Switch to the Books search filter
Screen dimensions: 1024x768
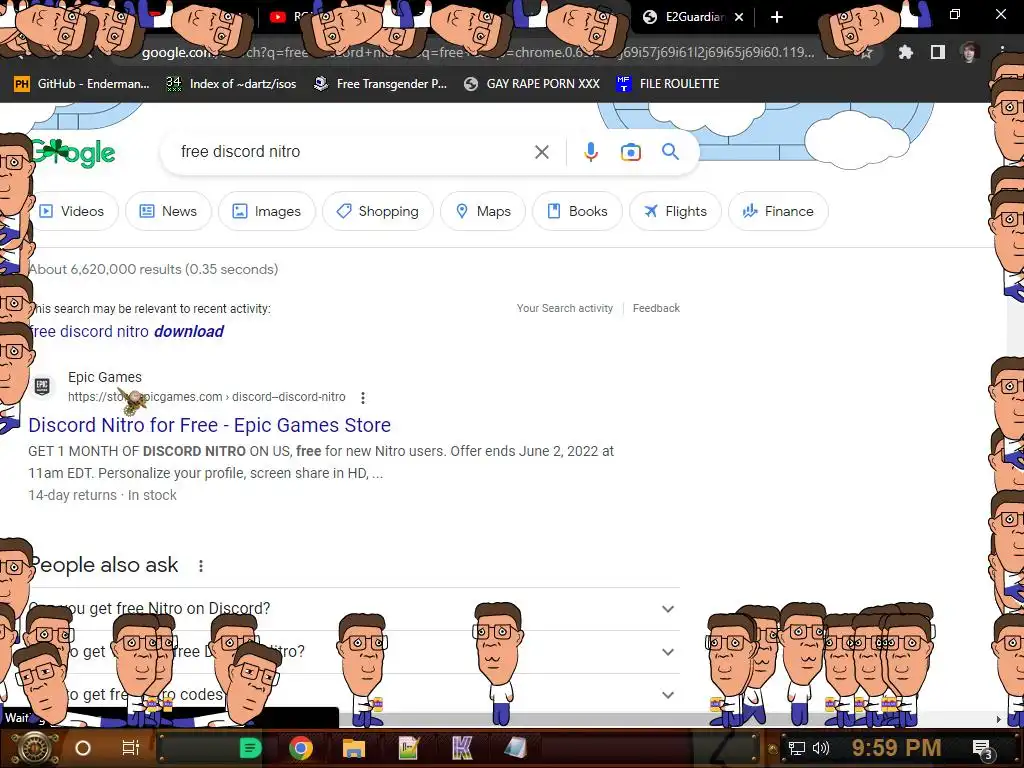[x=577, y=211]
